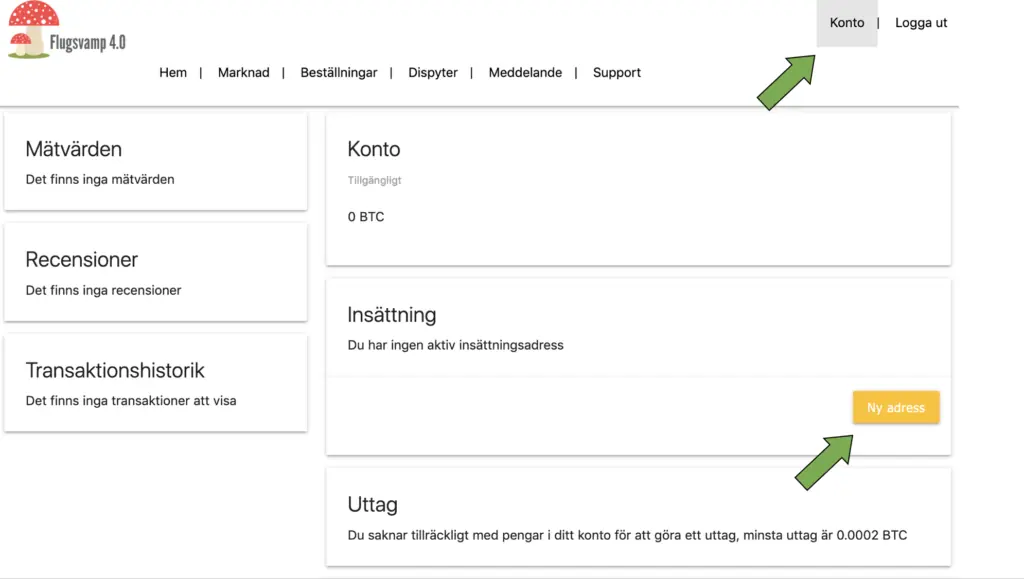Click 'Det finns inga recensioner' text
The height and width of the screenshot is (579, 1024).
(103, 290)
